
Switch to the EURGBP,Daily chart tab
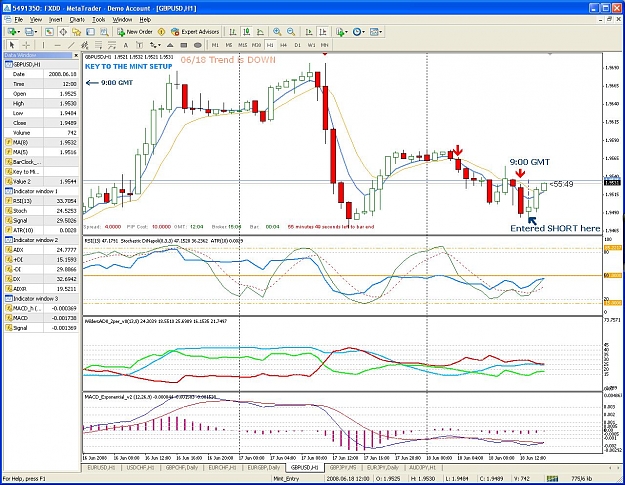point(263,467)
